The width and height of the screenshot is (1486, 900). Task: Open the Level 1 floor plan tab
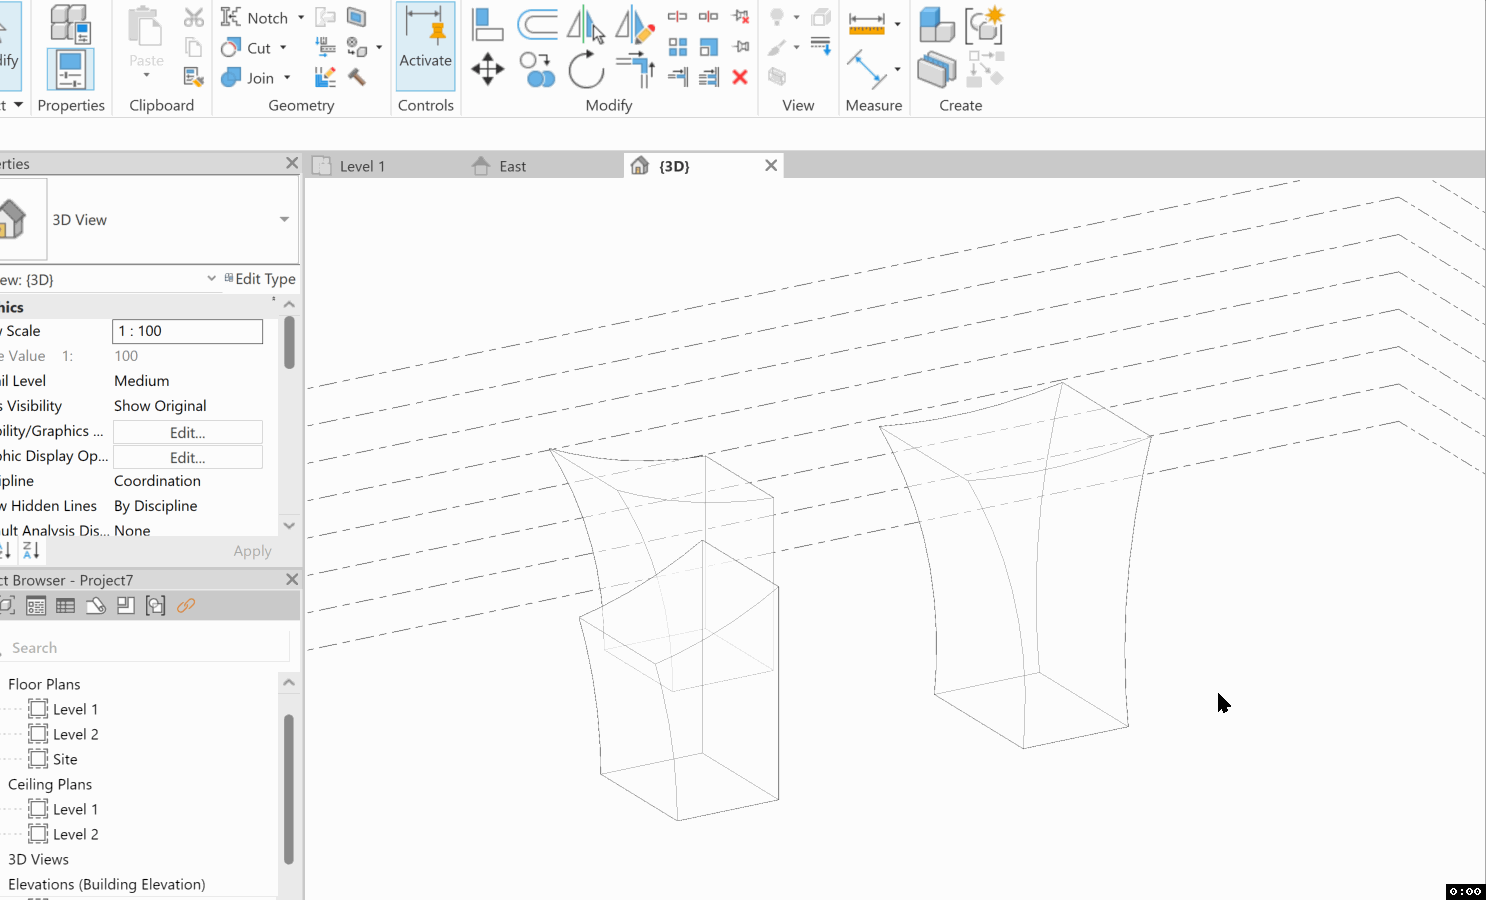click(x=362, y=165)
